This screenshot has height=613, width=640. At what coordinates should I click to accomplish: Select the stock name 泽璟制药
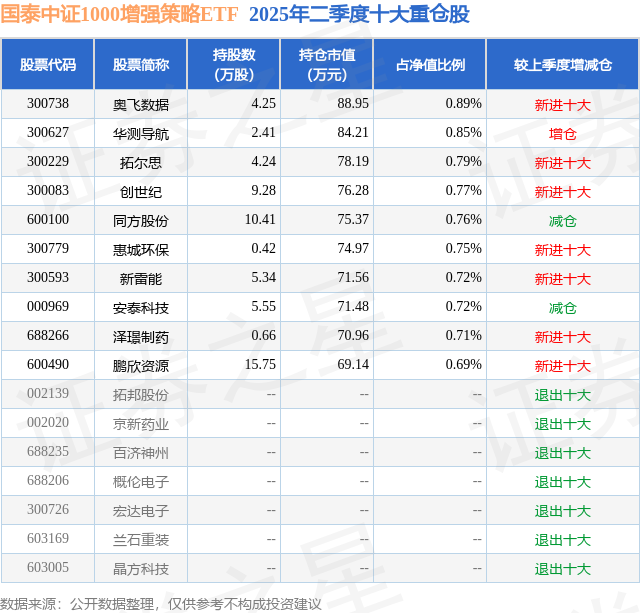pos(141,337)
